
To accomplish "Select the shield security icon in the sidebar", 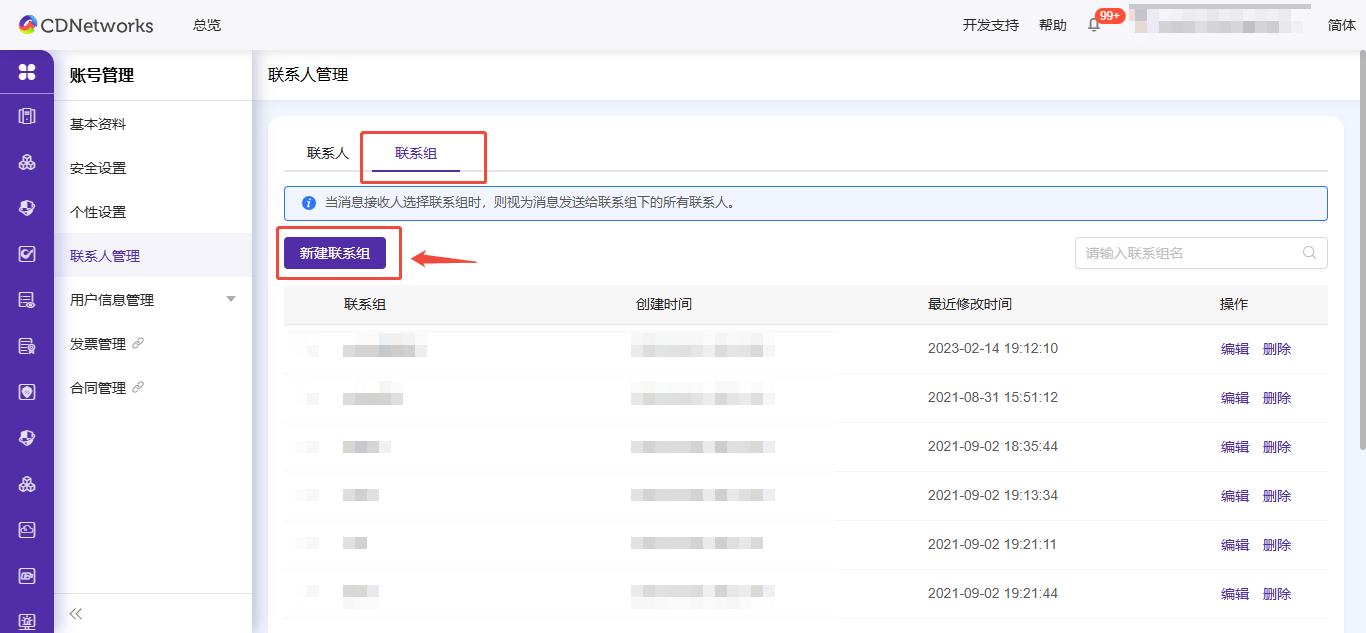I will click(x=26, y=208).
